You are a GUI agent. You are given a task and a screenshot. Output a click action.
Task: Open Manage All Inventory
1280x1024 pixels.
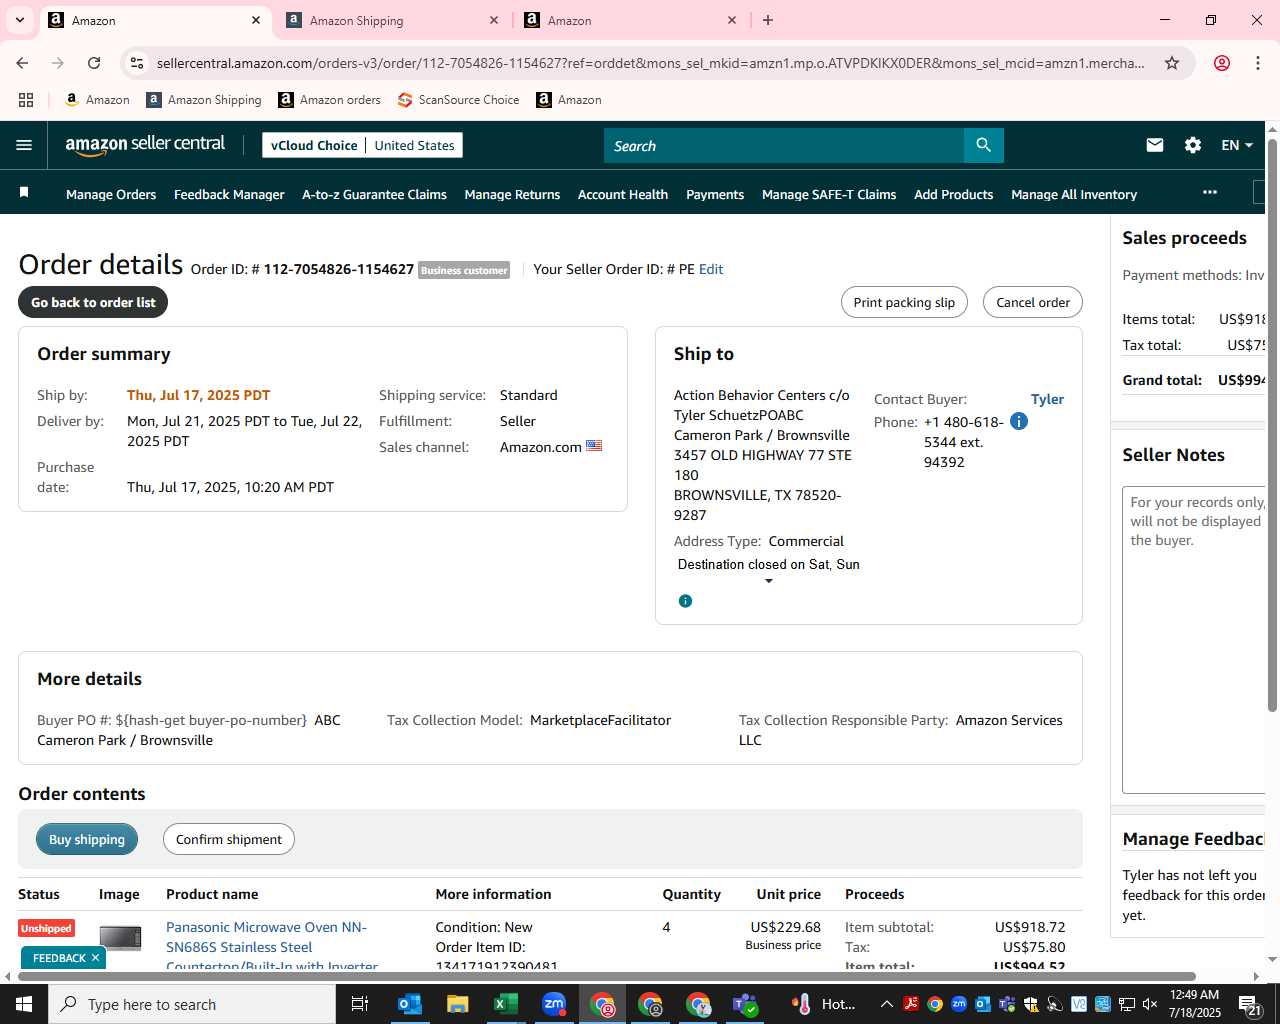pos(1074,194)
